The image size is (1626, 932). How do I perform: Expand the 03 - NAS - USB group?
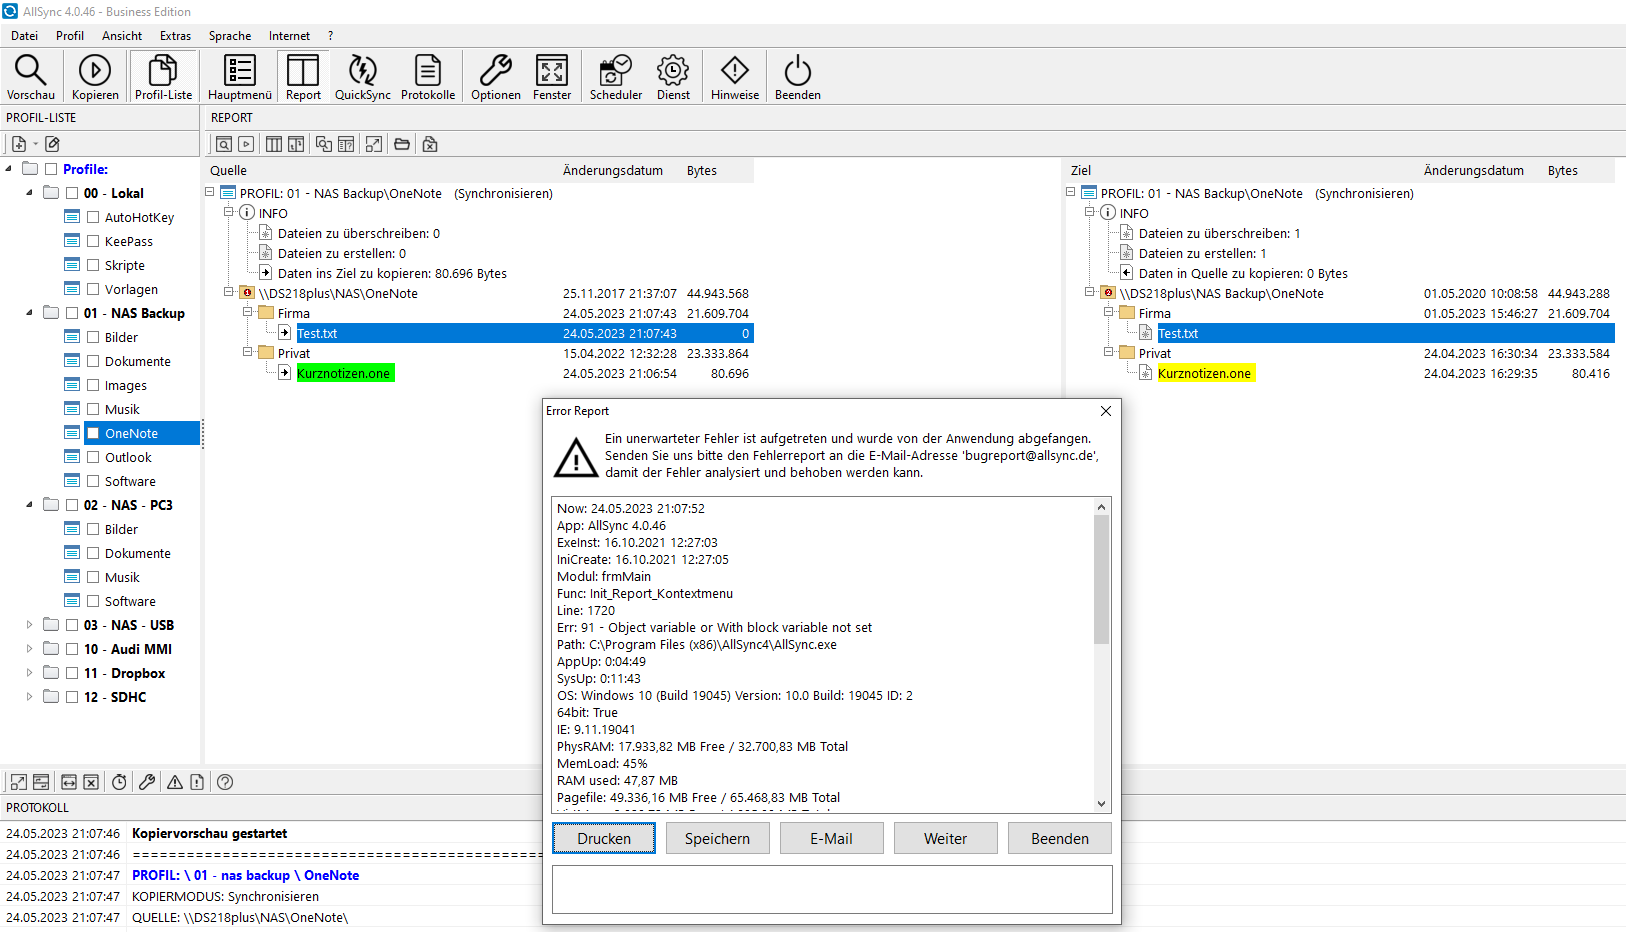(x=29, y=625)
